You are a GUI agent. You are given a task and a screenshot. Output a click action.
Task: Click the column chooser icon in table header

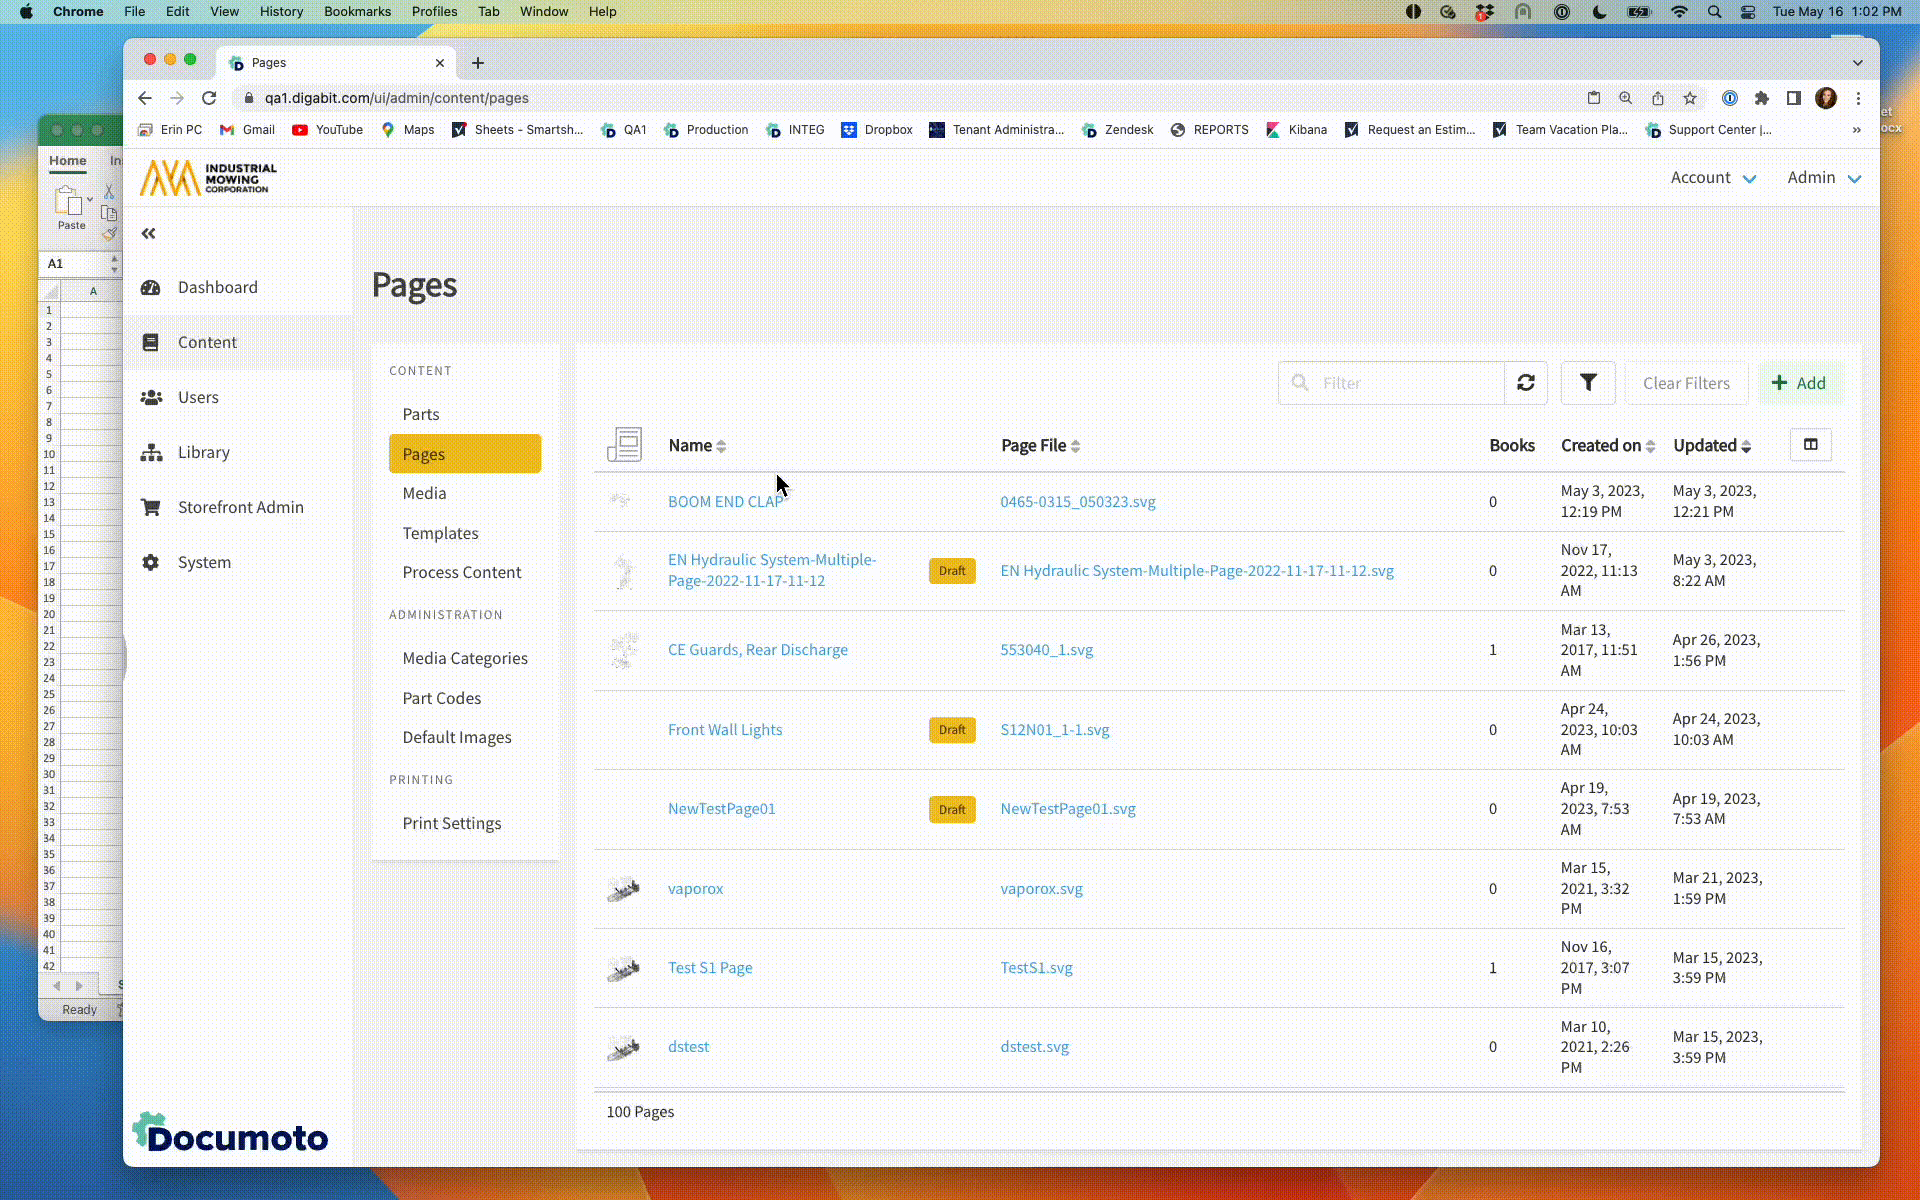tap(1810, 445)
